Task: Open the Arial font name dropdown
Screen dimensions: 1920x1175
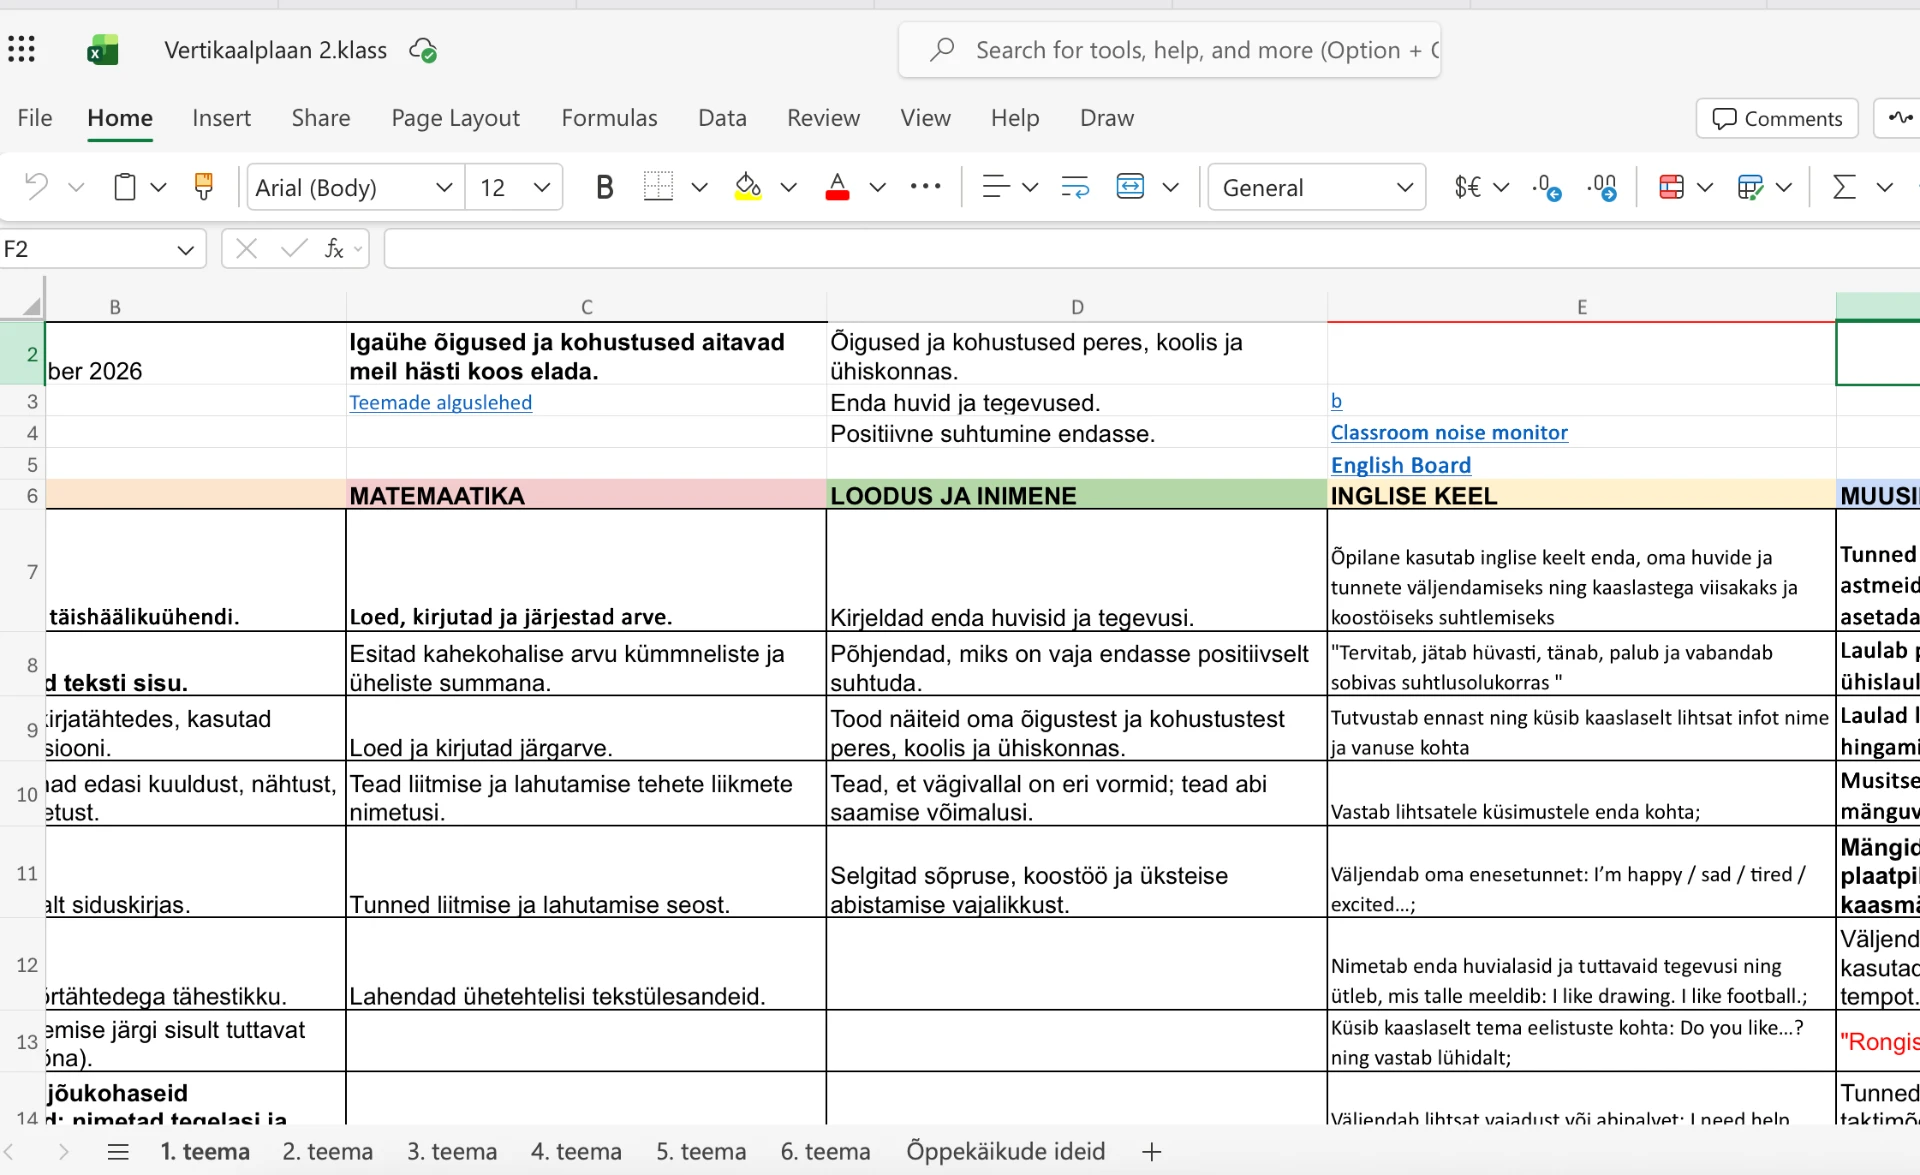Action: (x=444, y=187)
